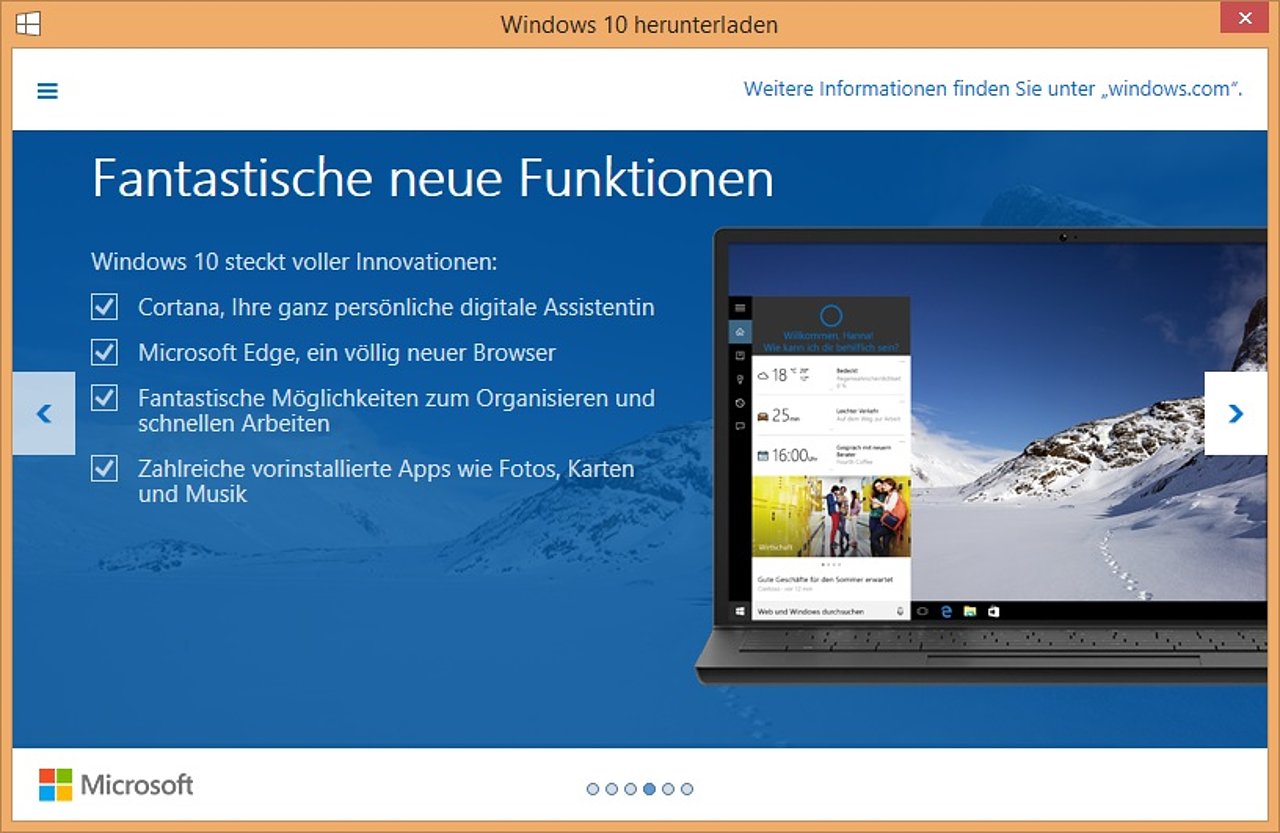Image resolution: width=1280 pixels, height=833 pixels.
Task: Click the Cortana circle in the laptop image
Action: coord(830,317)
